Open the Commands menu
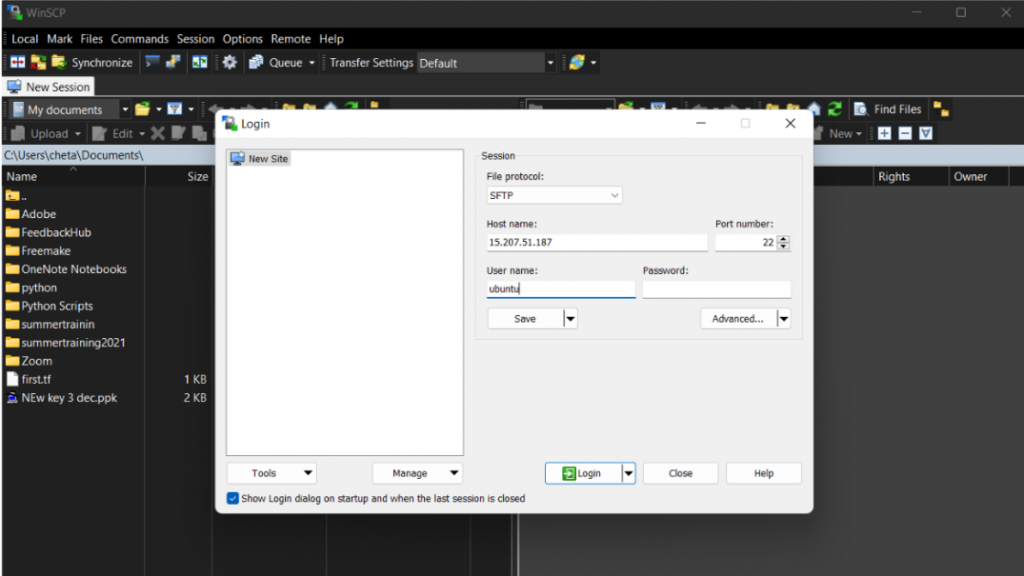Viewport: 1024px width, 576px height. (140, 39)
